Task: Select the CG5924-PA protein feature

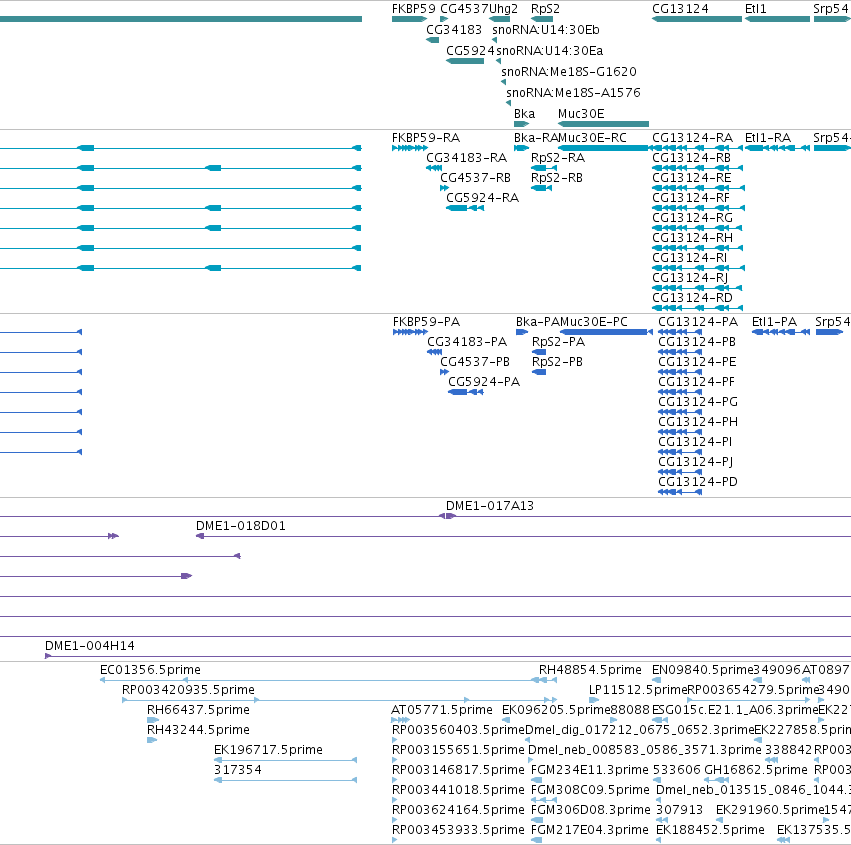Action: tap(466, 392)
